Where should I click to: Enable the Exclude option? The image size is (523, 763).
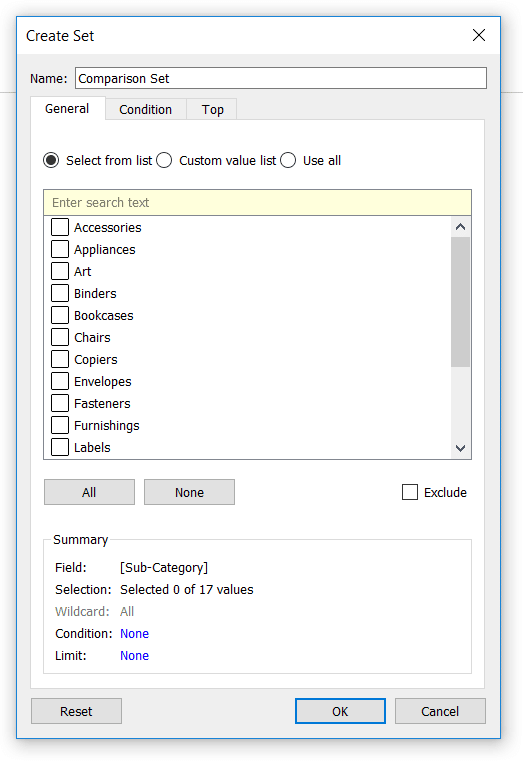click(x=410, y=492)
